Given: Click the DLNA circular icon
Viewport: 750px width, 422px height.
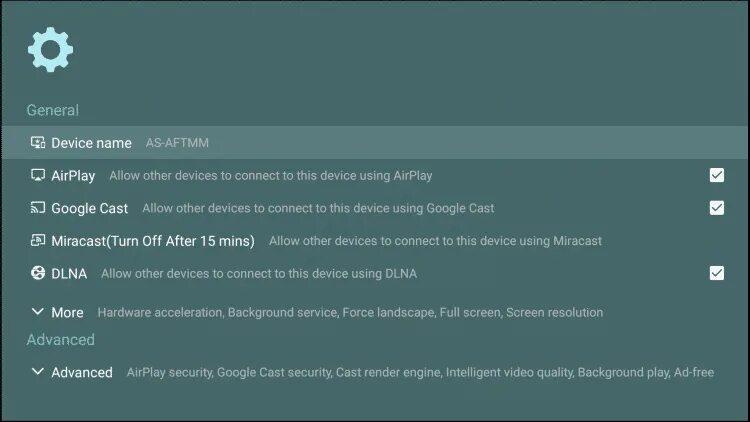Looking at the screenshot, I should (38, 273).
